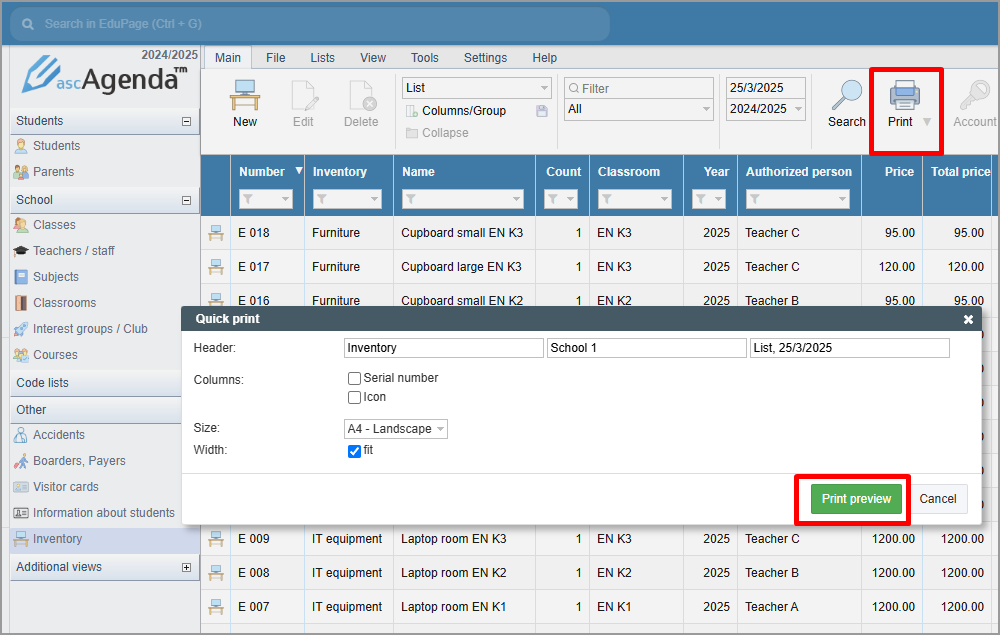Open the List view dropdown
This screenshot has width=1000, height=635.
[476, 88]
